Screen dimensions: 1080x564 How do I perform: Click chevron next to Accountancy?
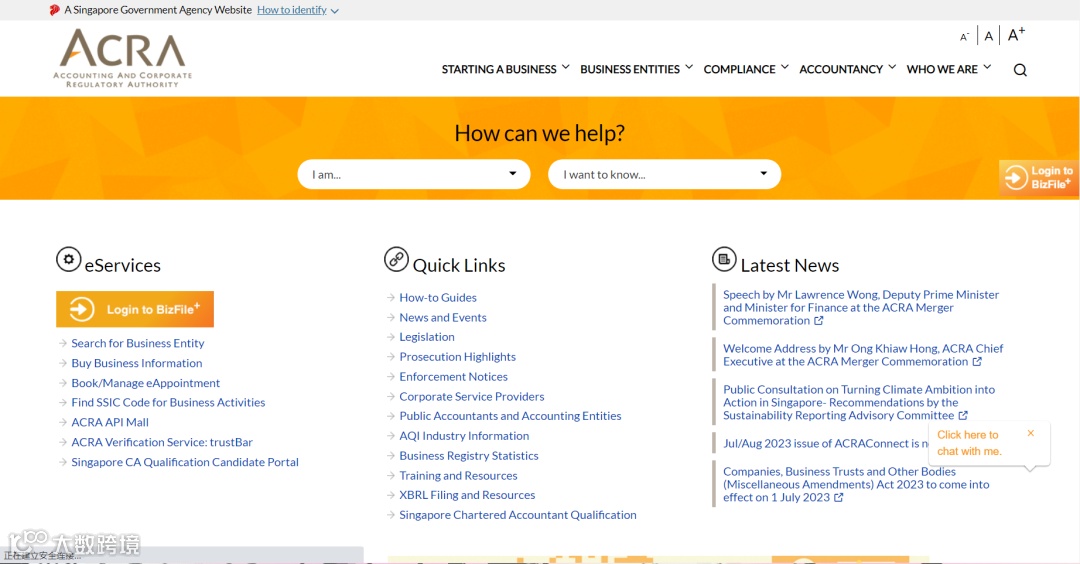click(892, 67)
